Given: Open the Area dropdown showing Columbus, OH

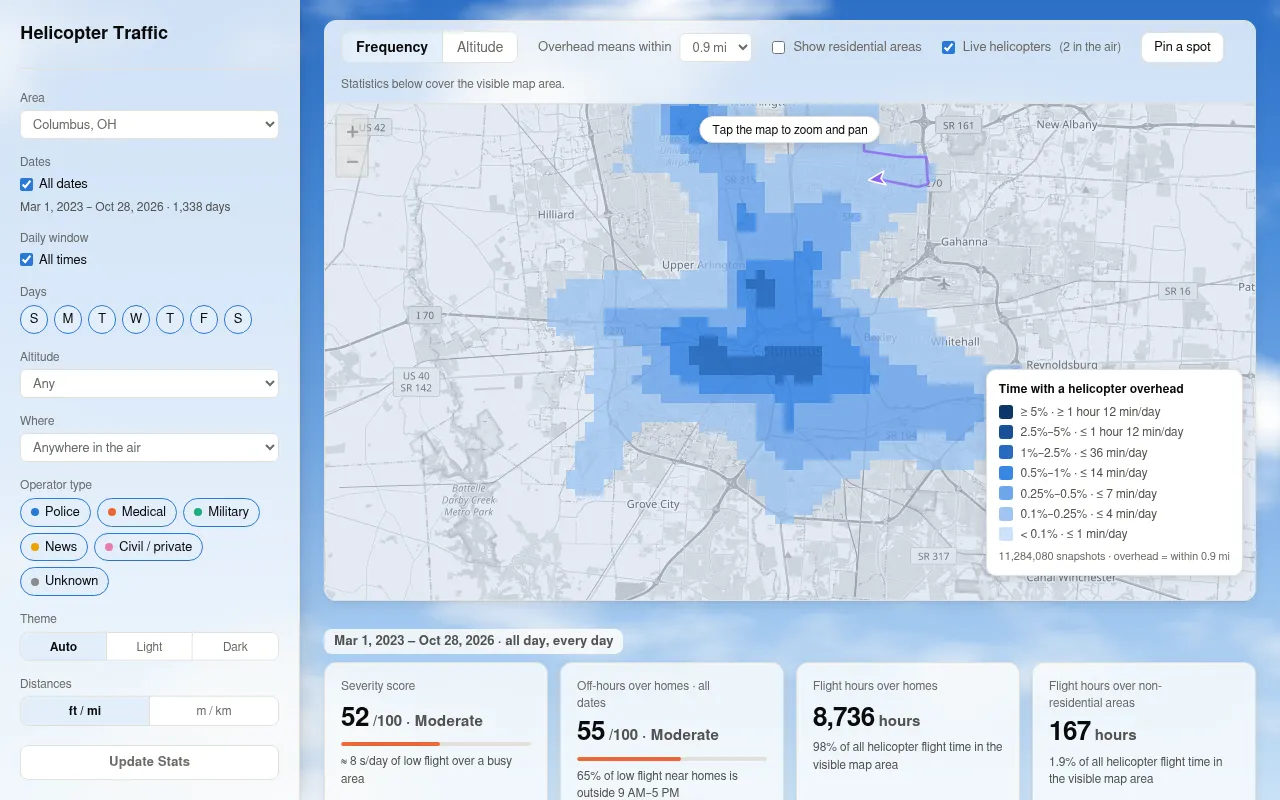Looking at the screenshot, I should pos(149,125).
